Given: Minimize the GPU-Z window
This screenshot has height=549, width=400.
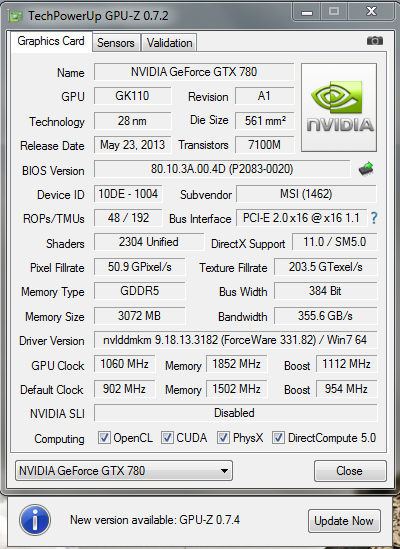Looking at the screenshot, I should [x=307, y=13].
